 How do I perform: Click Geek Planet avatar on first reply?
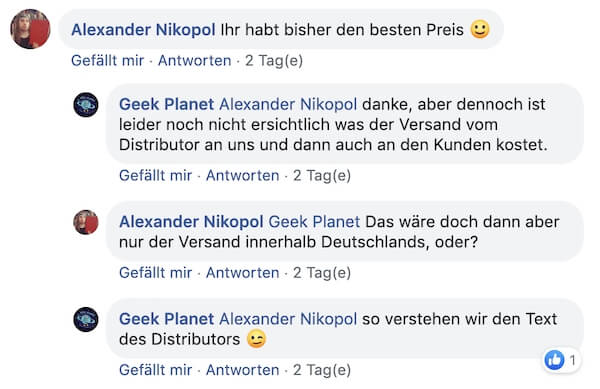[x=86, y=104]
